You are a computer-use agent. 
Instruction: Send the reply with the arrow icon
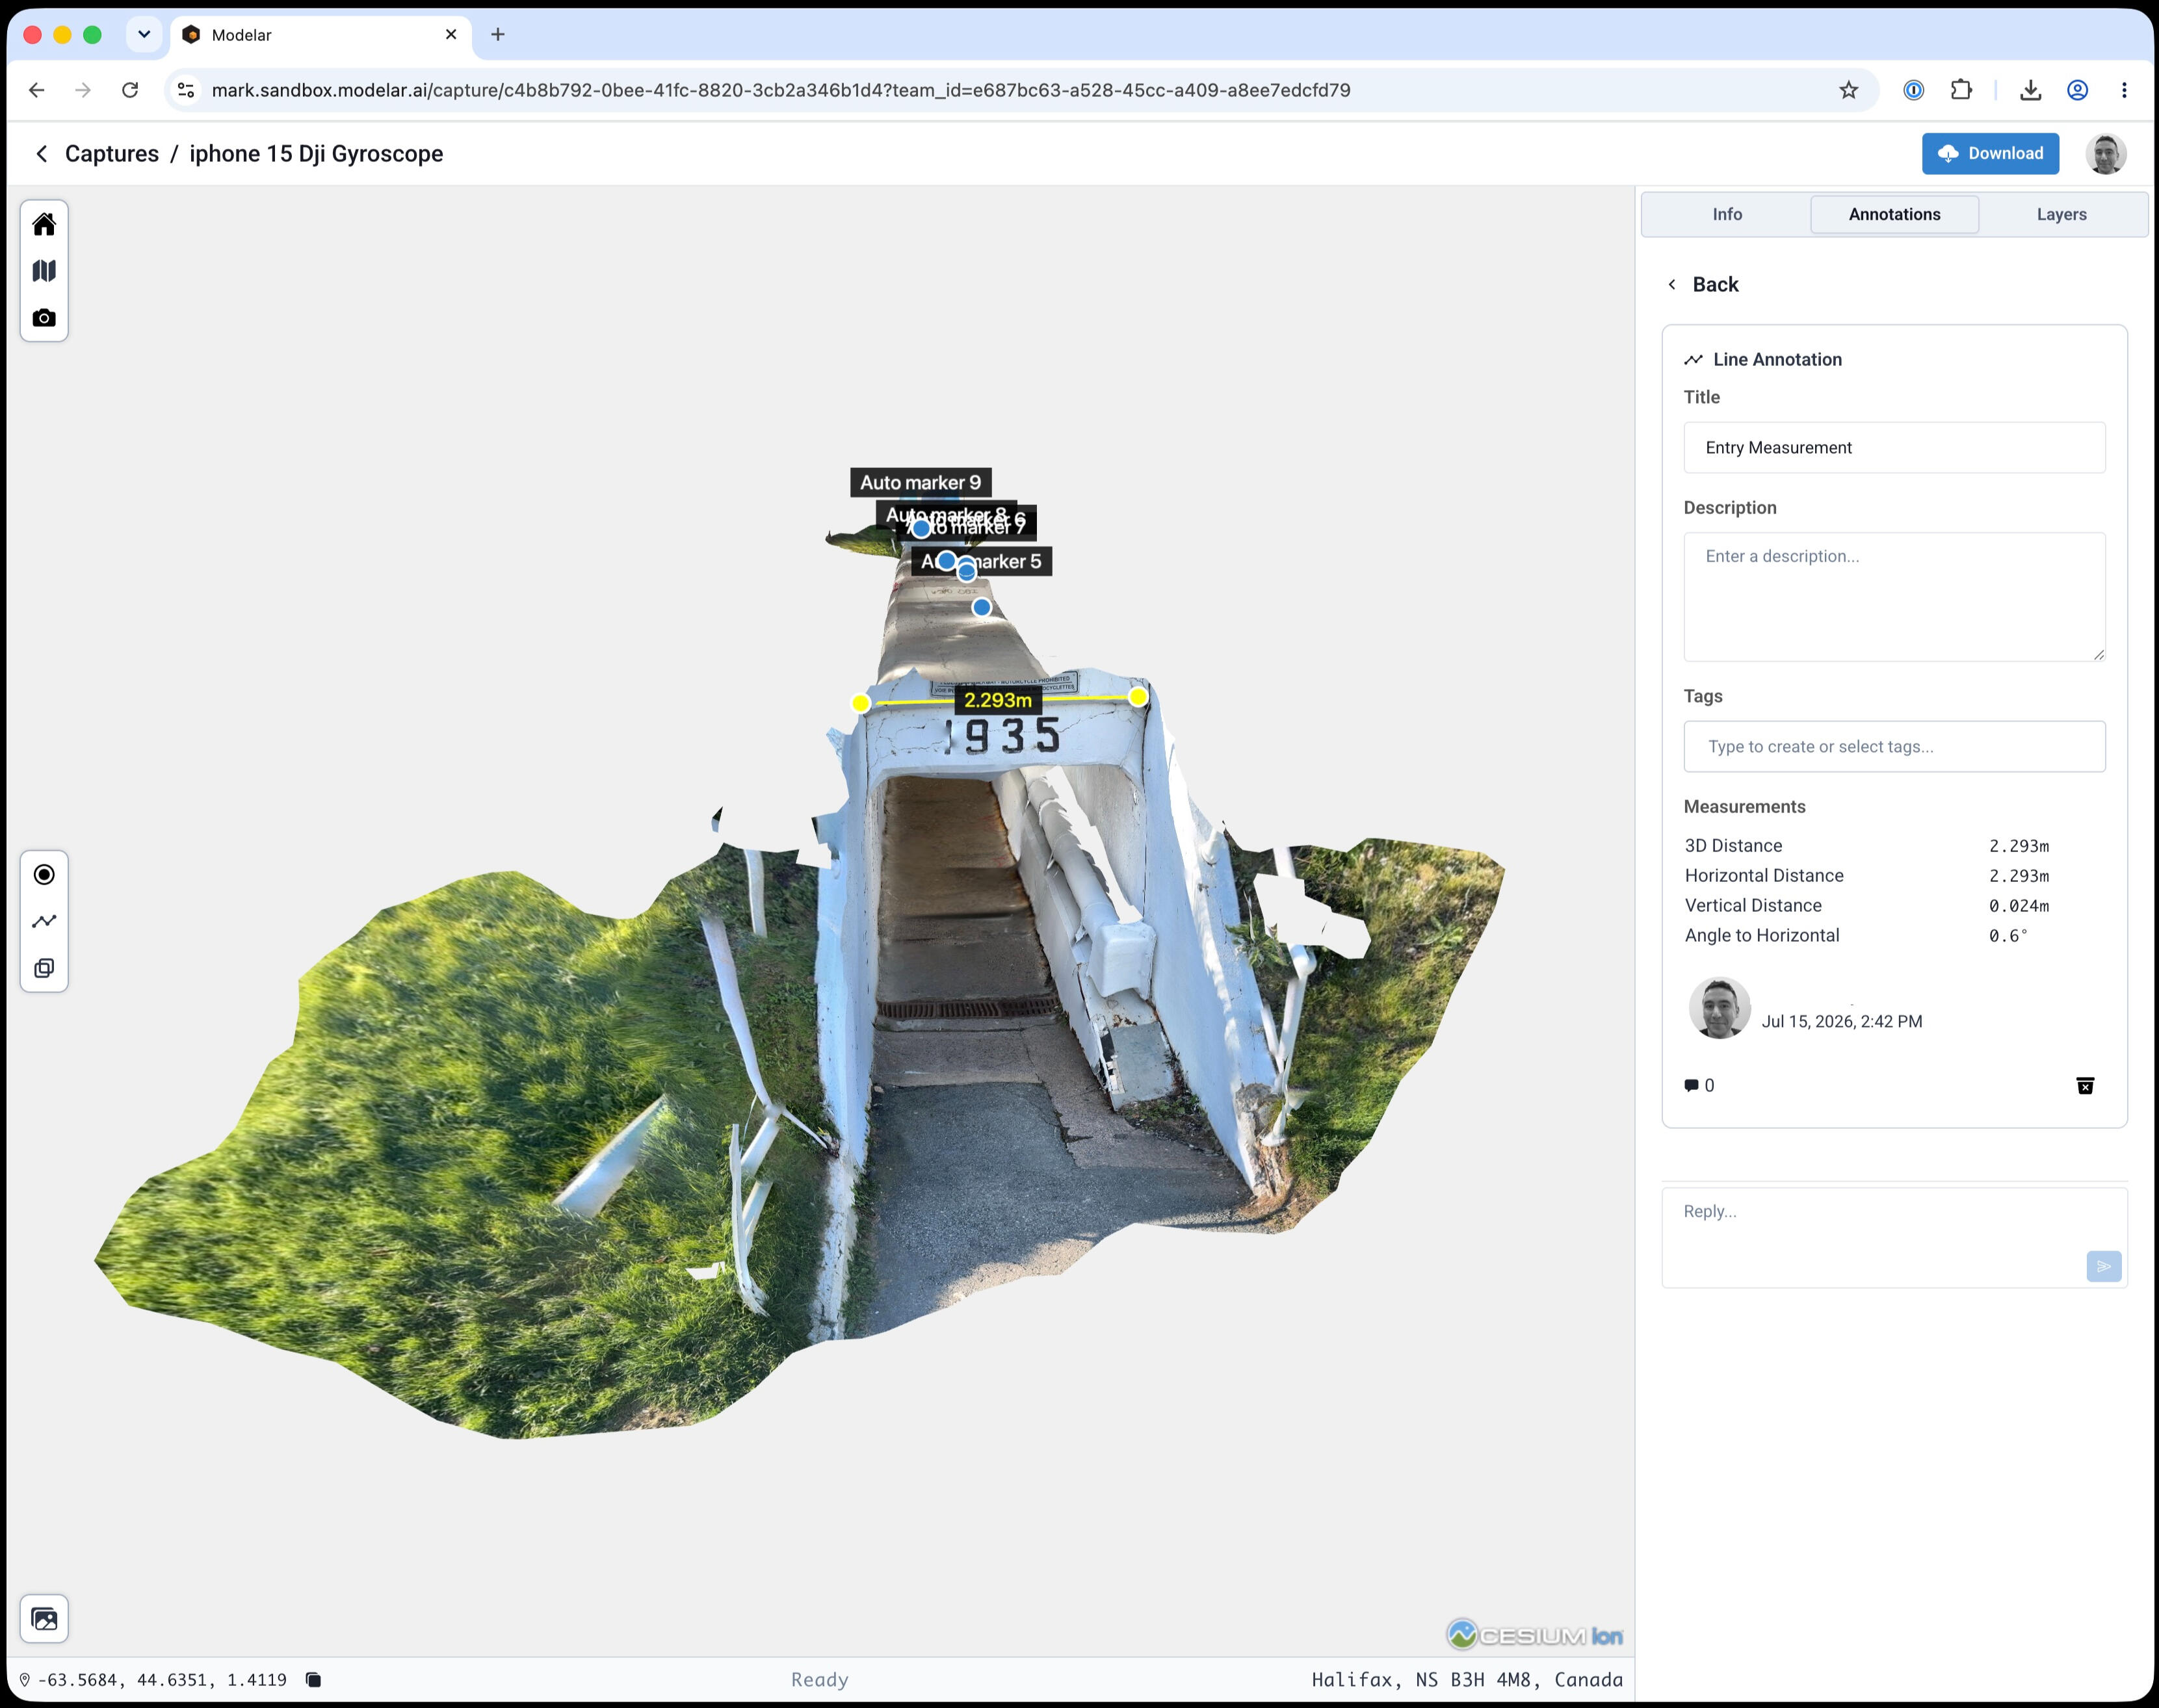[x=2104, y=1266]
